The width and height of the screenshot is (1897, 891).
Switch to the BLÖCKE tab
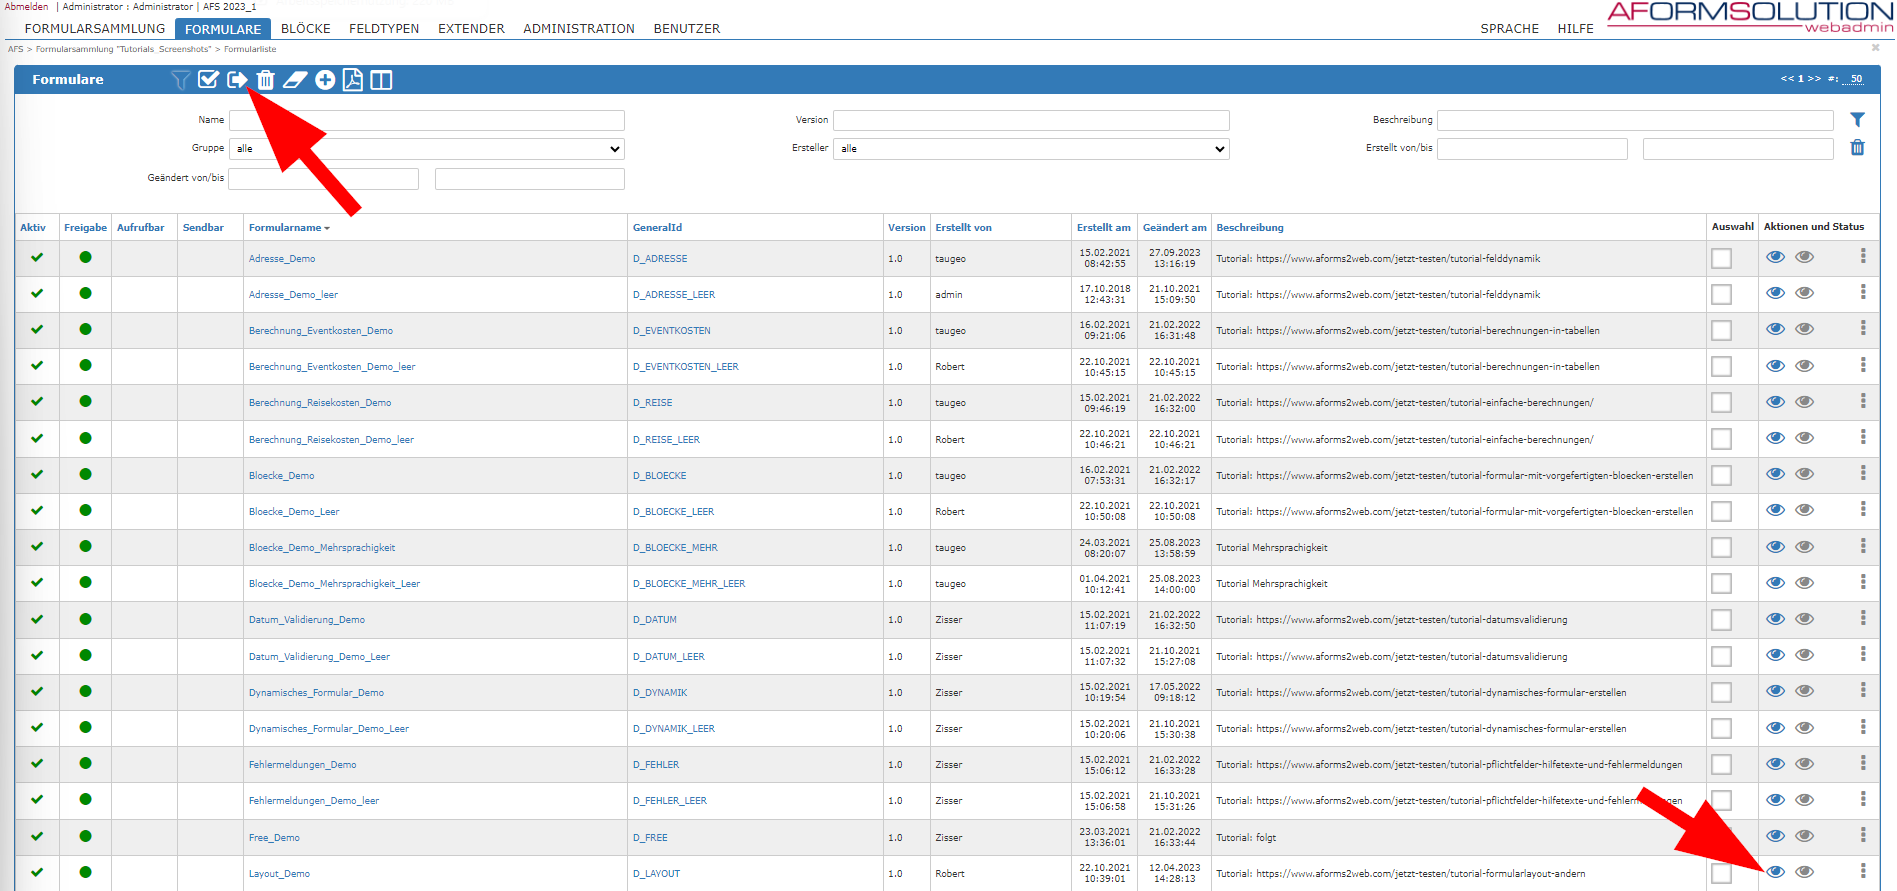[305, 29]
